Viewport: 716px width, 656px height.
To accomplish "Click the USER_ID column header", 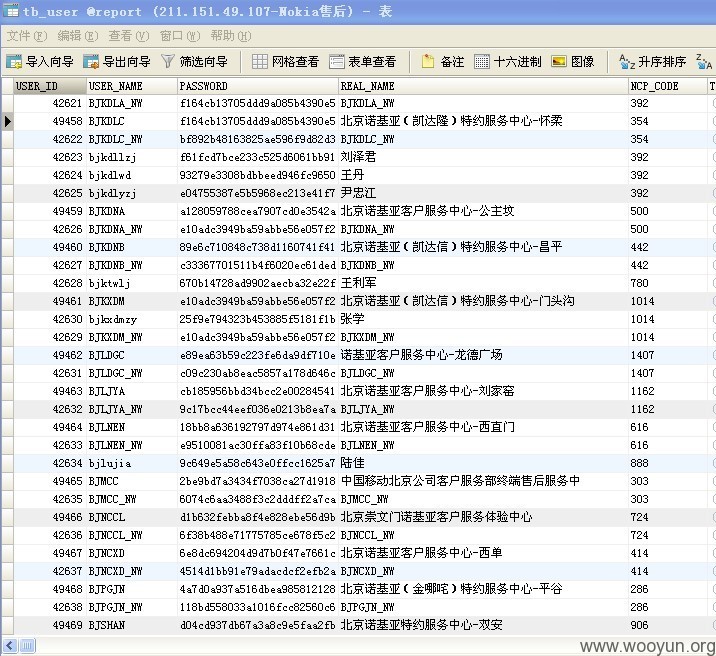I will (x=50, y=86).
